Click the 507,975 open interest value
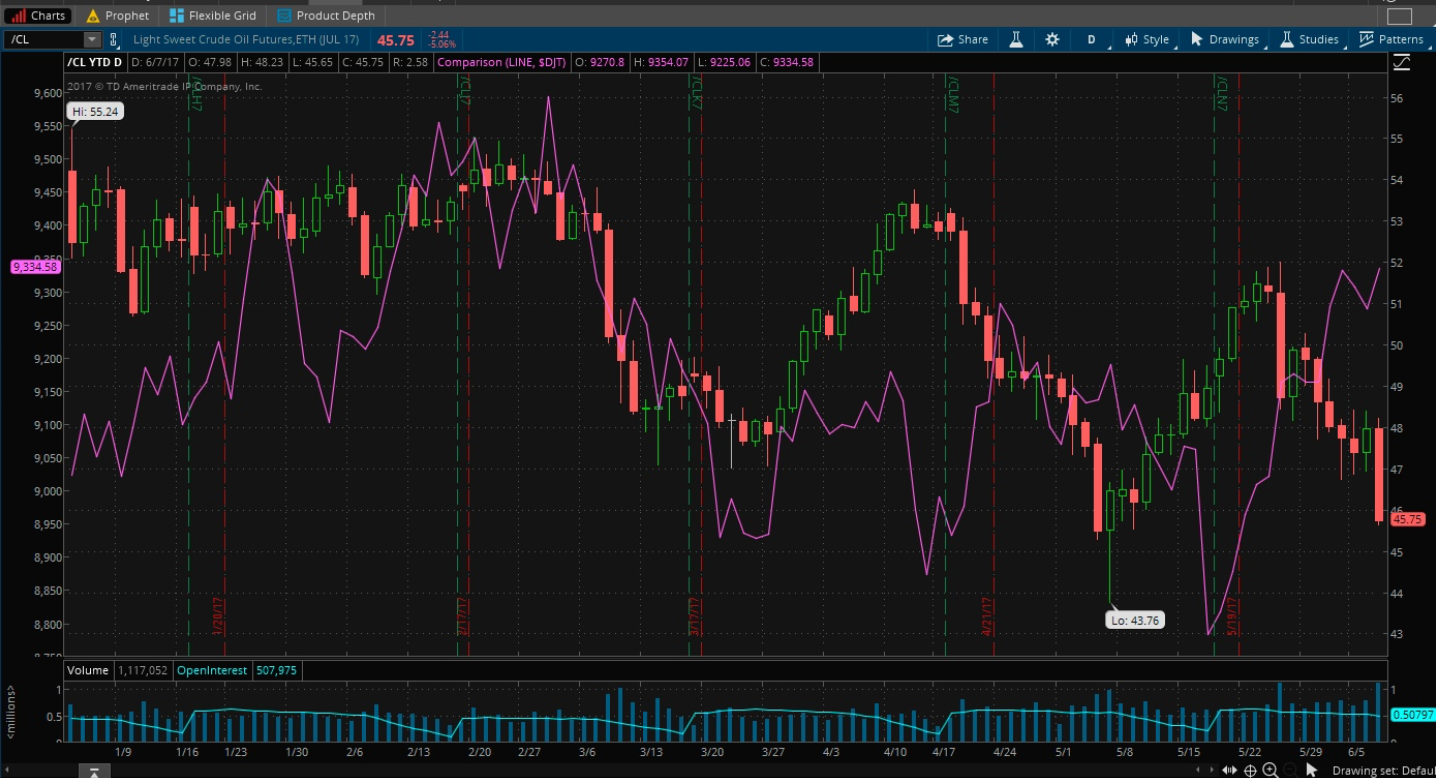Screen dimensions: 1436x778 click(275, 670)
